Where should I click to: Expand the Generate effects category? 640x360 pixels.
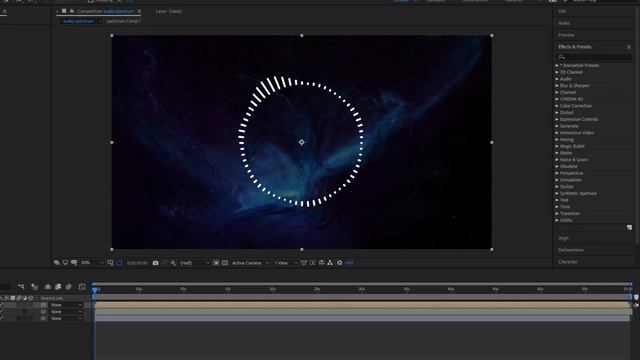[x=557, y=126]
